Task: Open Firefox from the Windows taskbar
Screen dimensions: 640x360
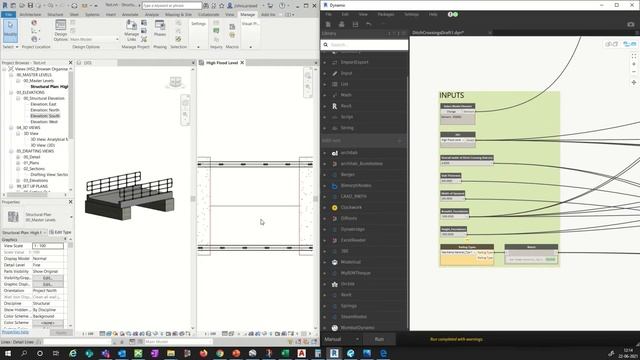Action: (x=203, y=353)
